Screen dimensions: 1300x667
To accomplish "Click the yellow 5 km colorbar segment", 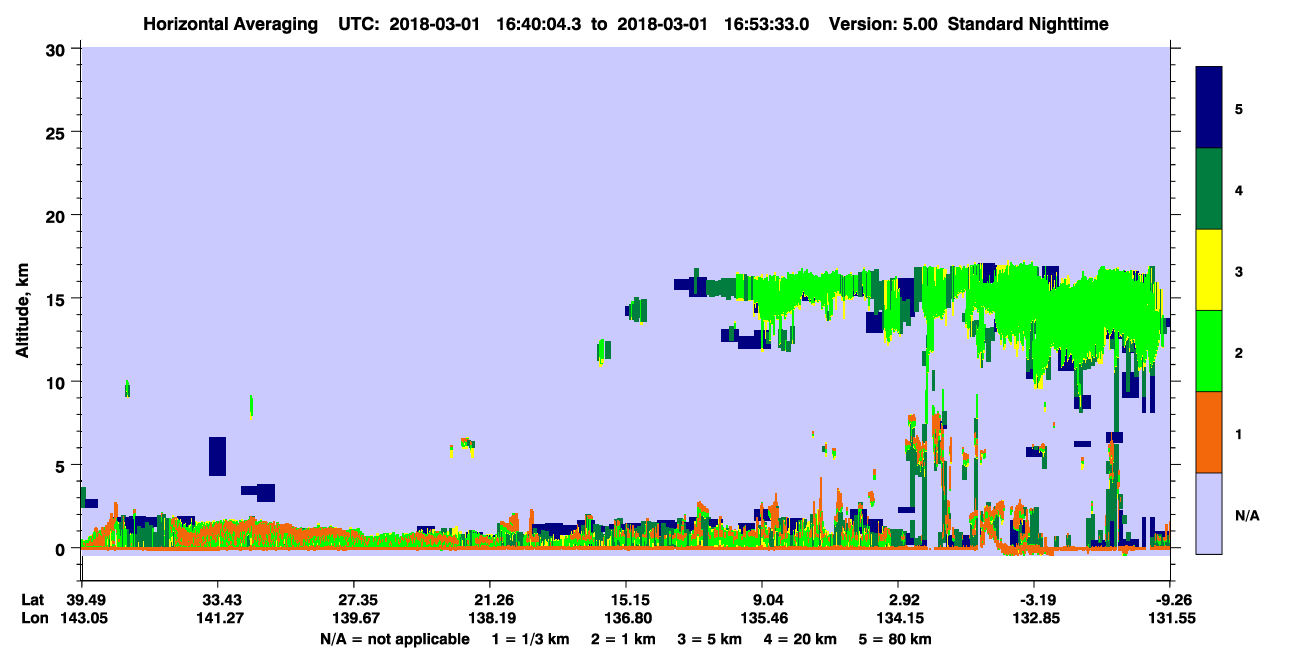I will tap(1209, 270).
